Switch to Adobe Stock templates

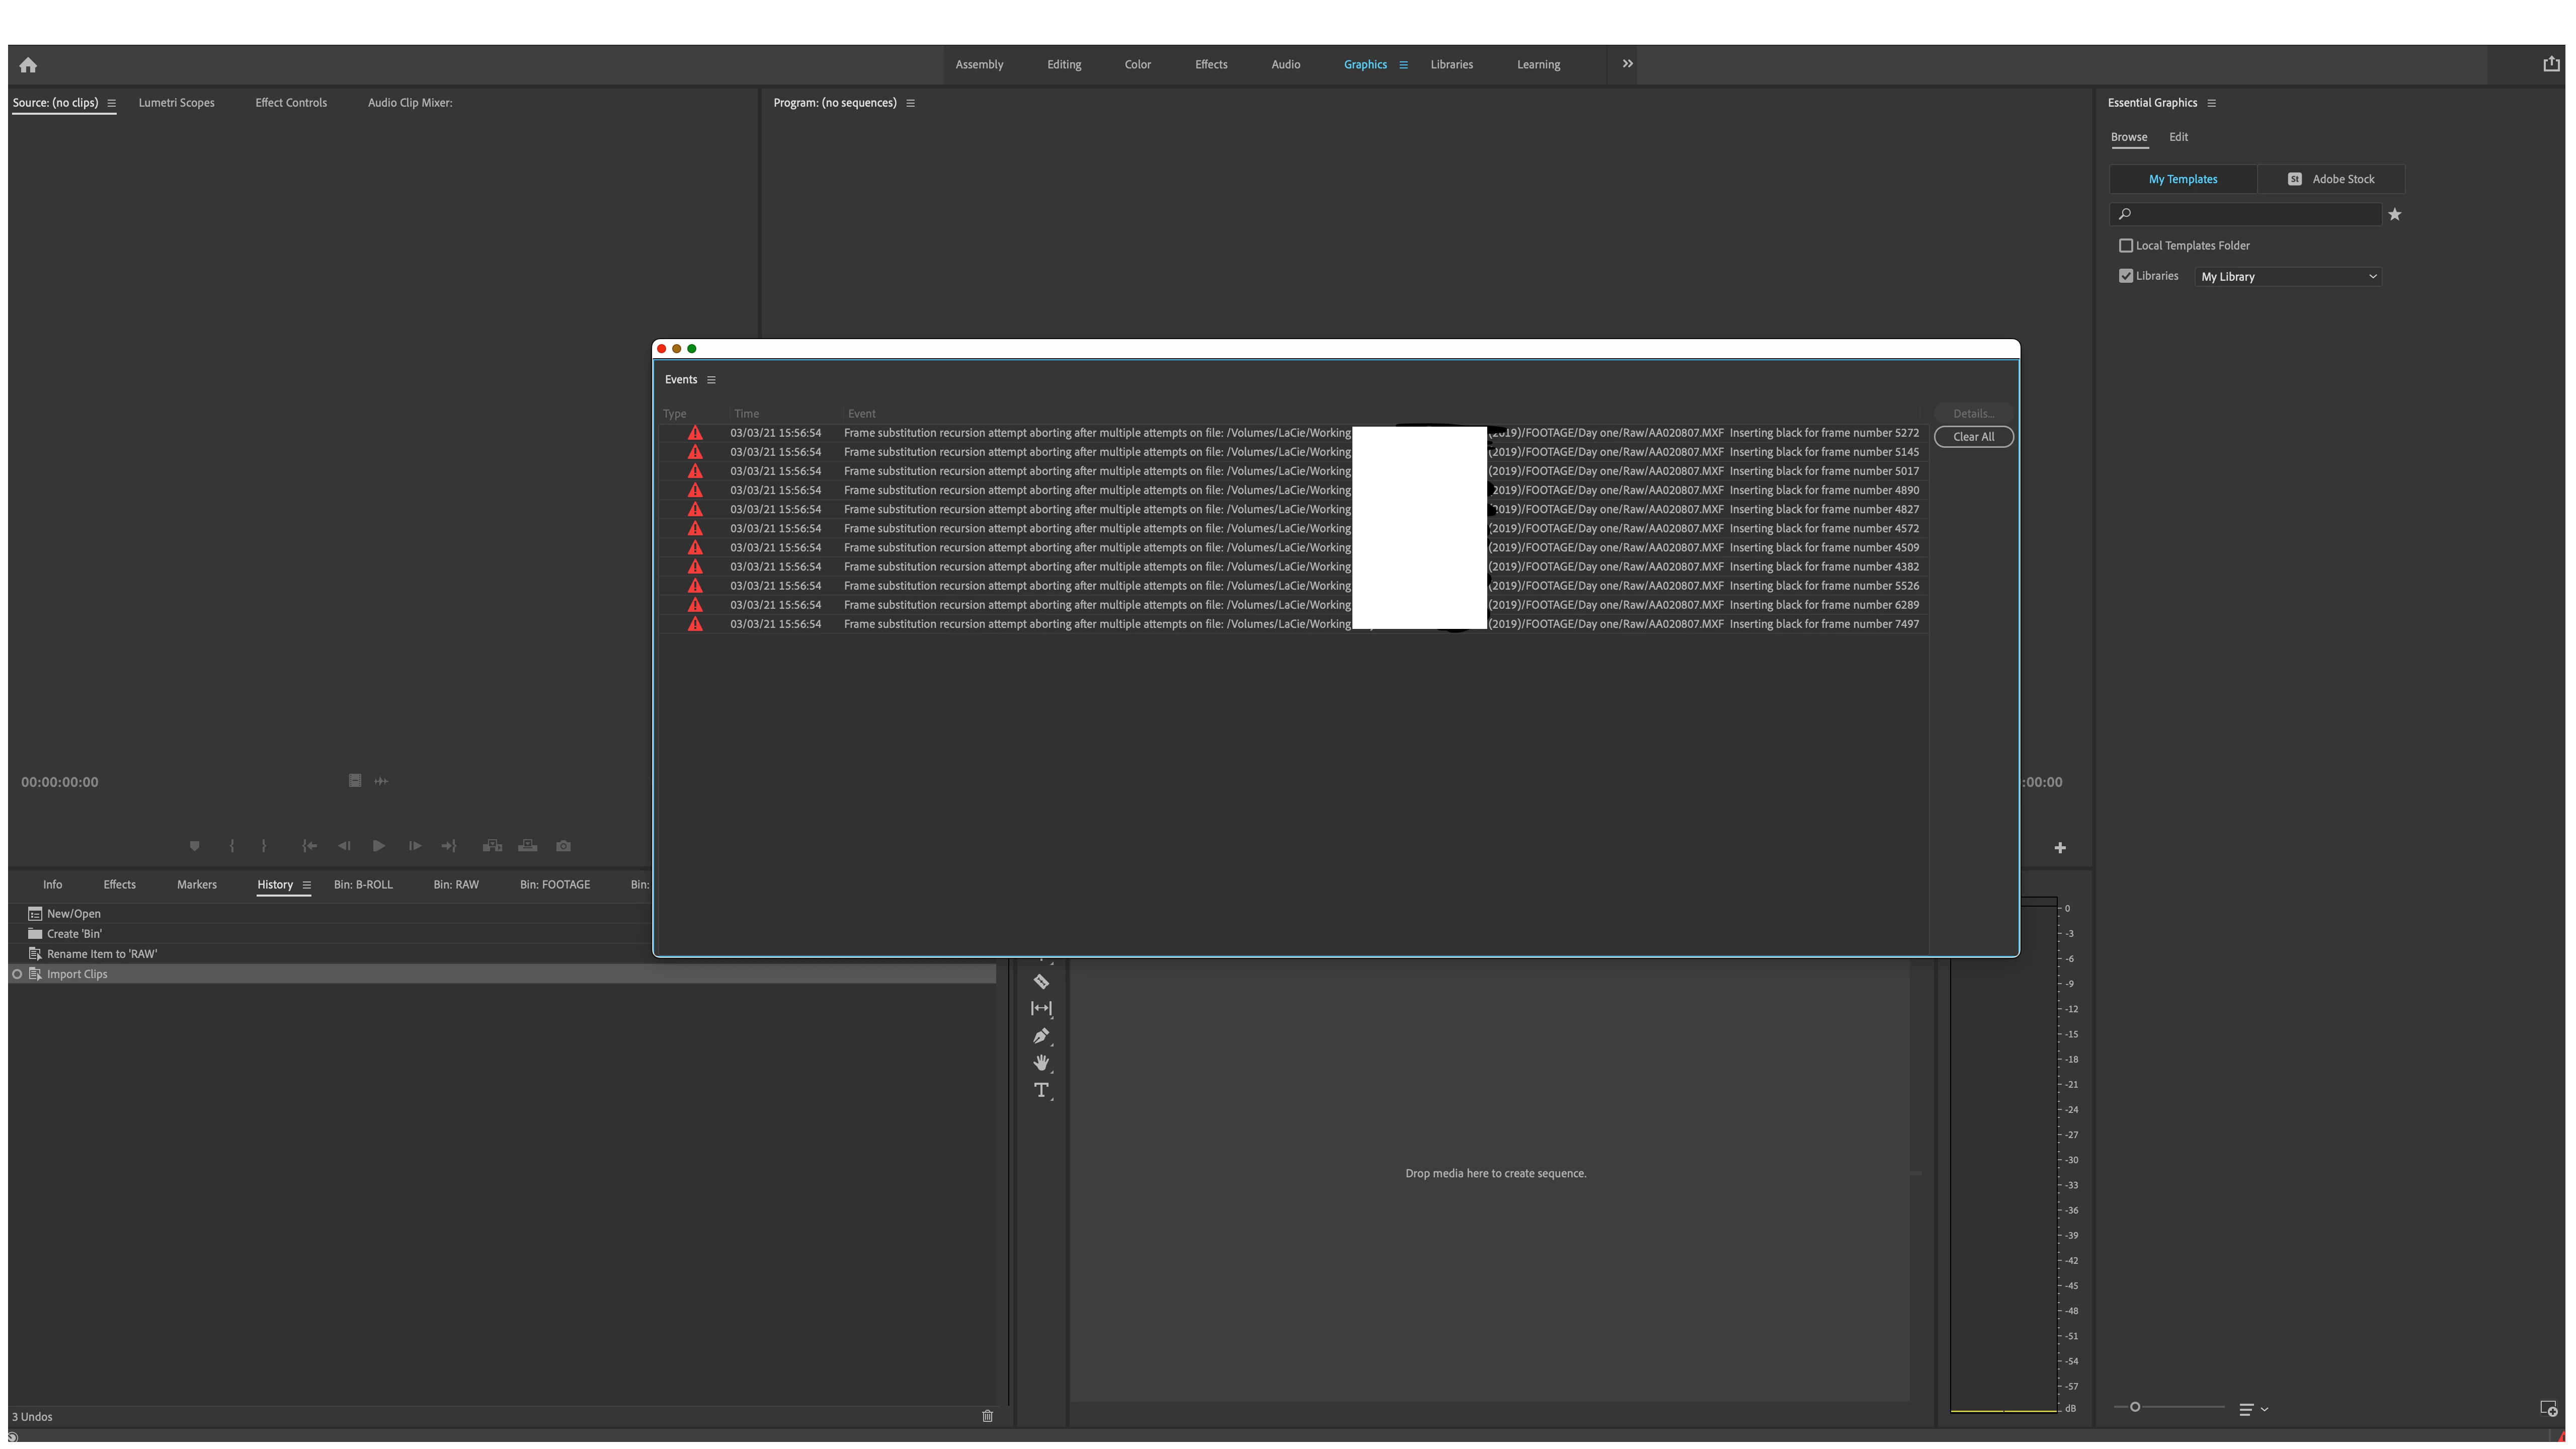(x=2331, y=179)
